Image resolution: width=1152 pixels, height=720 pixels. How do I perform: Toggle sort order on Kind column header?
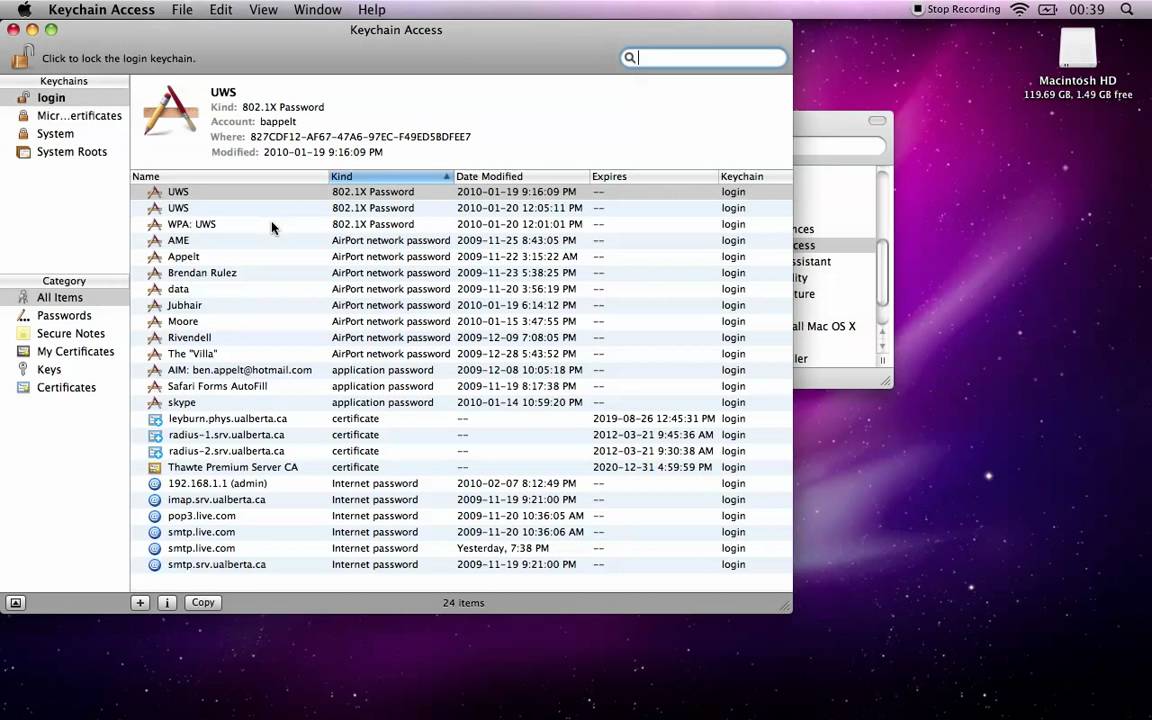pyautogui.click(x=391, y=176)
